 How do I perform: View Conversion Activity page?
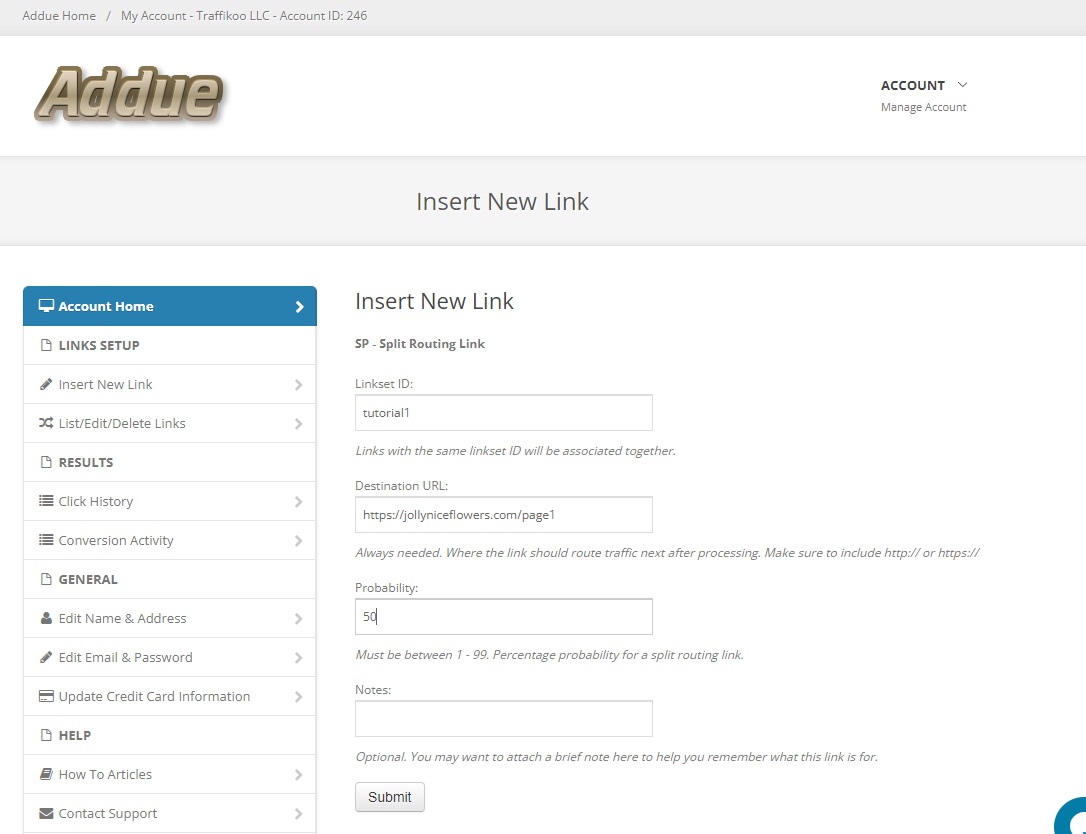pyautogui.click(x=170, y=540)
